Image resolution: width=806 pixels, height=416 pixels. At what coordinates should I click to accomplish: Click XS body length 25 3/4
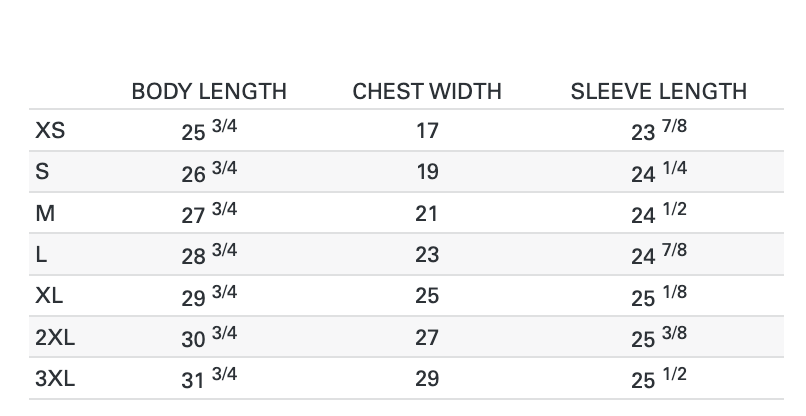(x=209, y=131)
